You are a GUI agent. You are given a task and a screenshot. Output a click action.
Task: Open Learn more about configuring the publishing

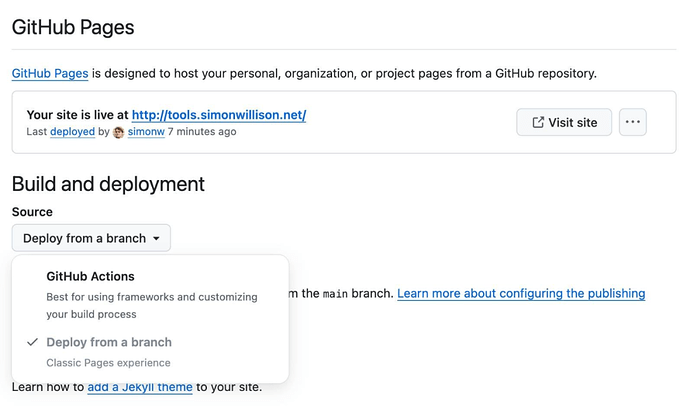pyautogui.click(x=520, y=294)
